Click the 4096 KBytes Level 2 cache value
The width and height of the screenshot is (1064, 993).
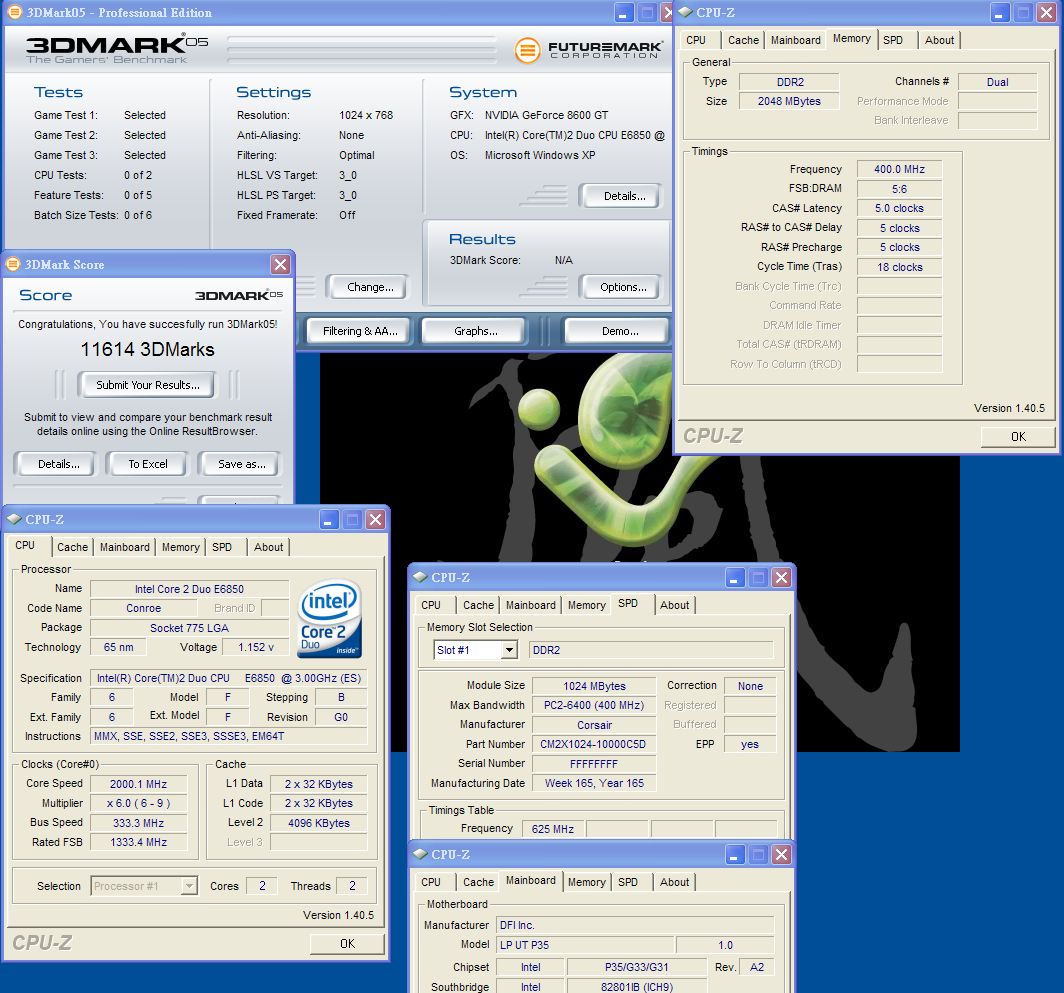[318, 823]
